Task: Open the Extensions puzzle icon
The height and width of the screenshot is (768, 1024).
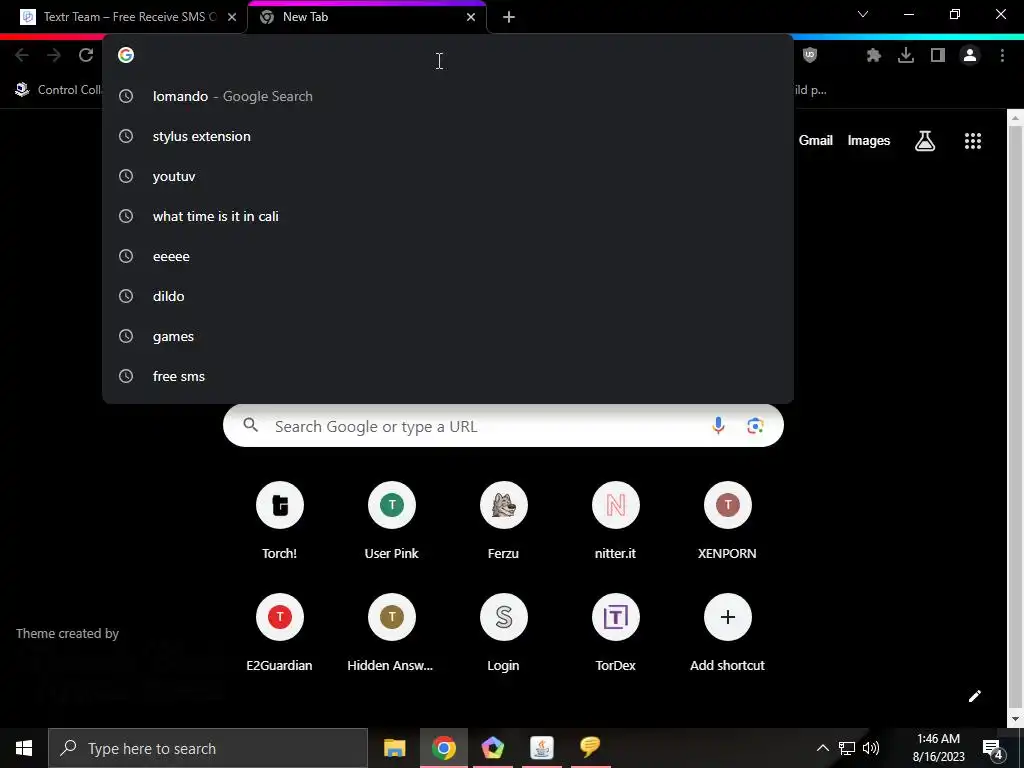Action: [874, 56]
